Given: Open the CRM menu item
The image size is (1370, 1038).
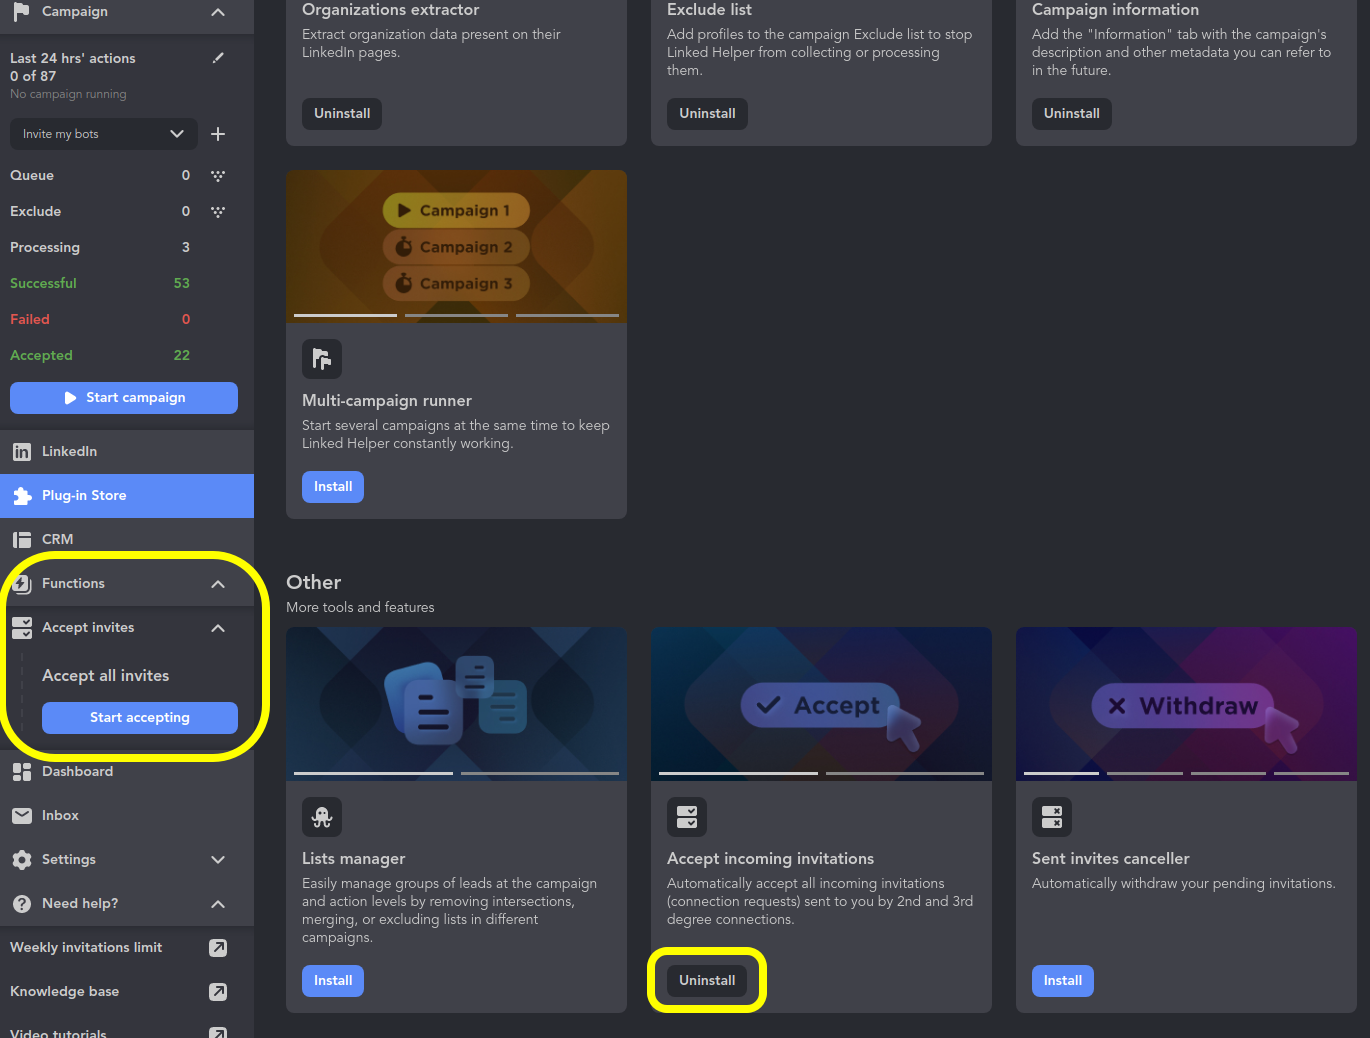Looking at the screenshot, I should [57, 540].
